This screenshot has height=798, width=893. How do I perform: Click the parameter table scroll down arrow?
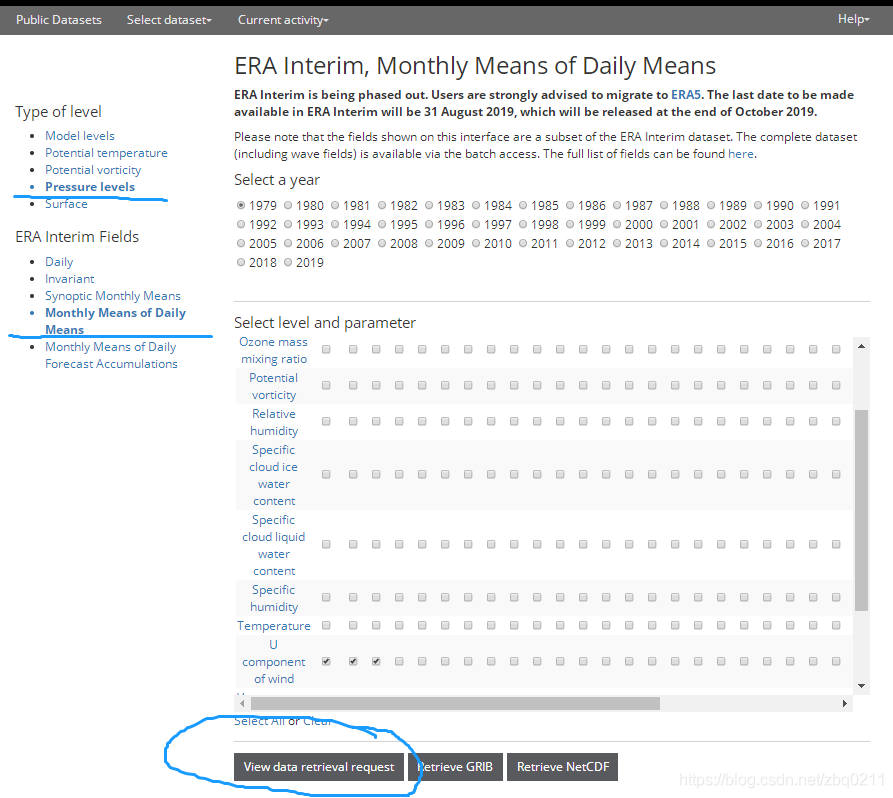point(861,686)
